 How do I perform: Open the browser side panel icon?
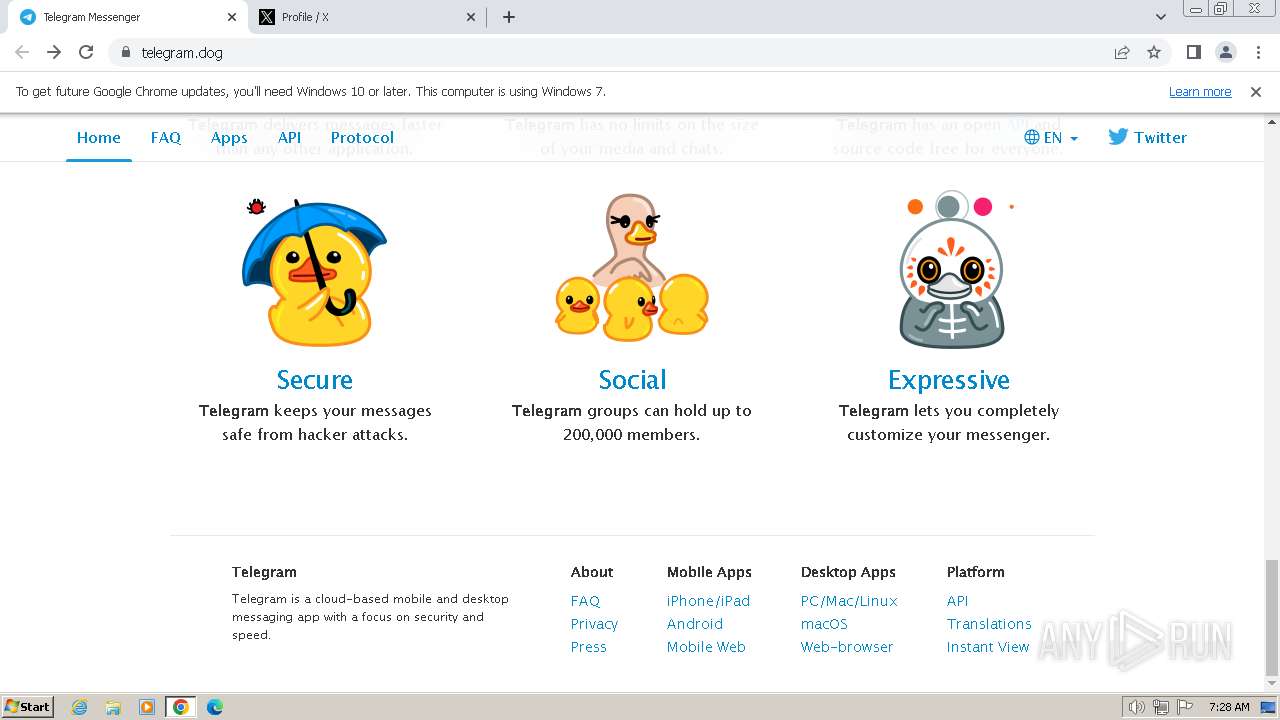point(1194,52)
